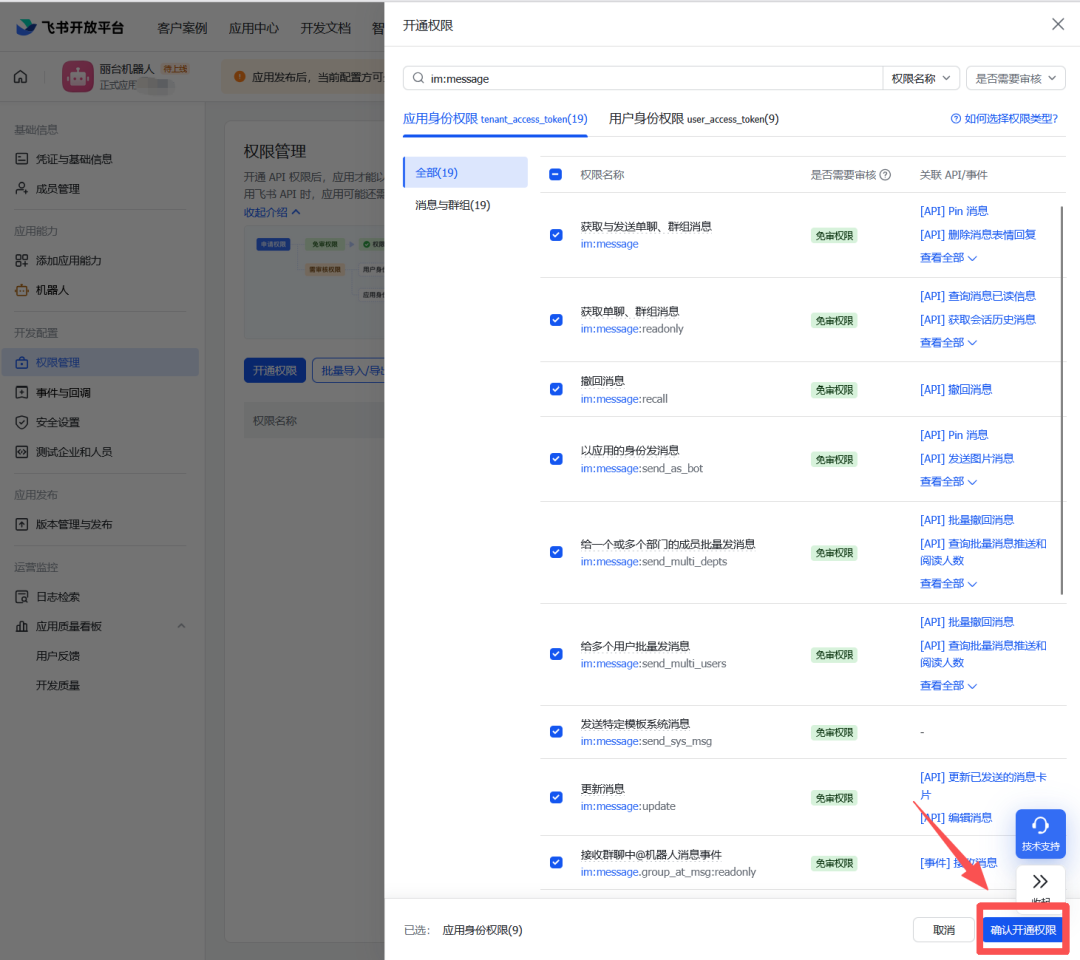Image resolution: width=1080 pixels, height=960 pixels.
Task: Click the question icon for 如何选择权限类型
Action: (955, 118)
